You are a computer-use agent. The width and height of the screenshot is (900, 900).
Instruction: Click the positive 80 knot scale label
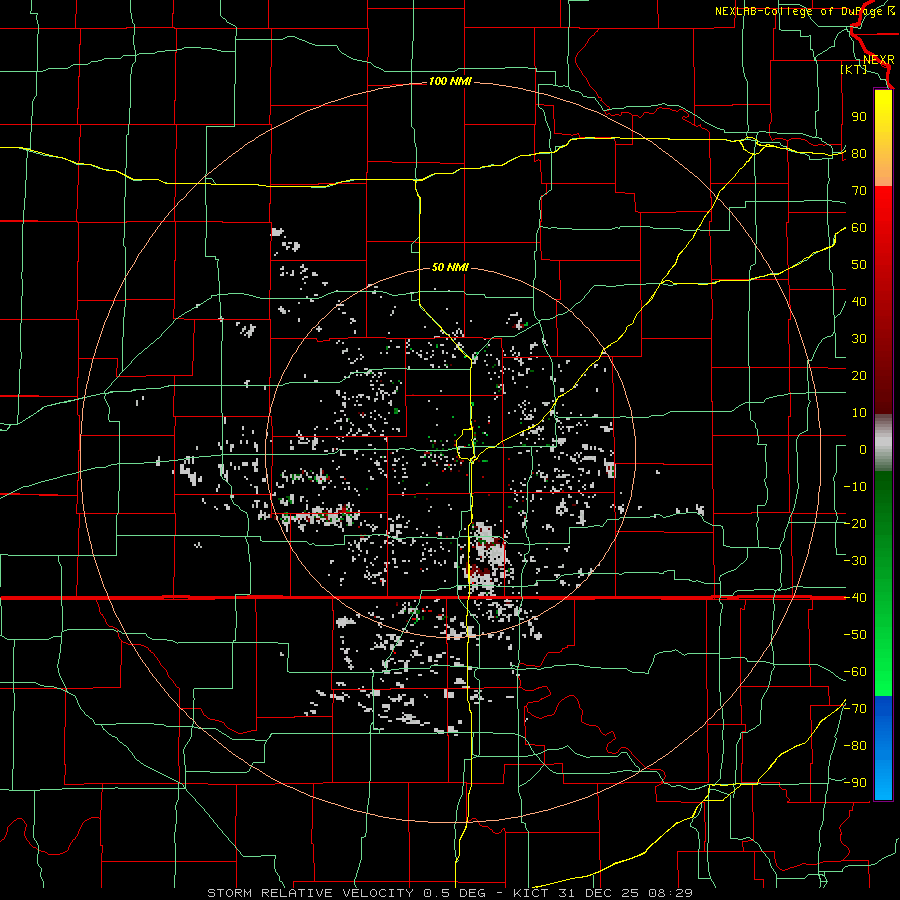(859, 153)
